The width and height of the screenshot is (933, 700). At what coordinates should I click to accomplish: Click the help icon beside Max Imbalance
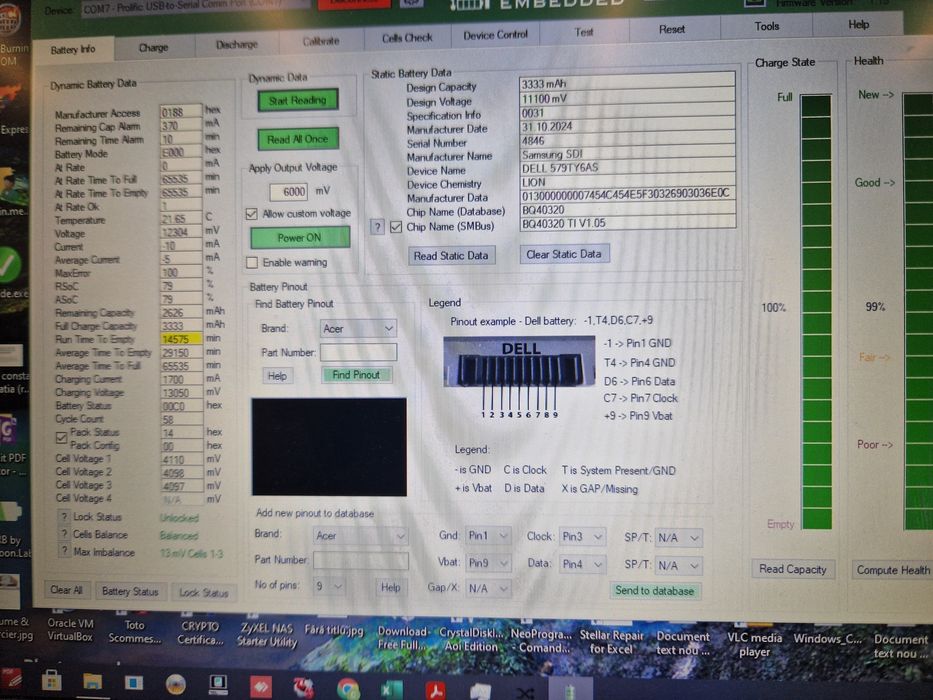[64, 552]
